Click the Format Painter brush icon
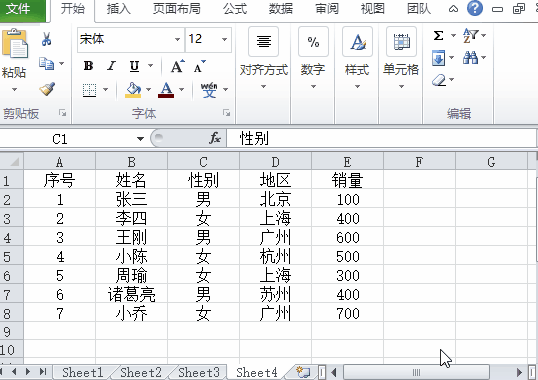The image size is (538, 380). coord(47,89)
